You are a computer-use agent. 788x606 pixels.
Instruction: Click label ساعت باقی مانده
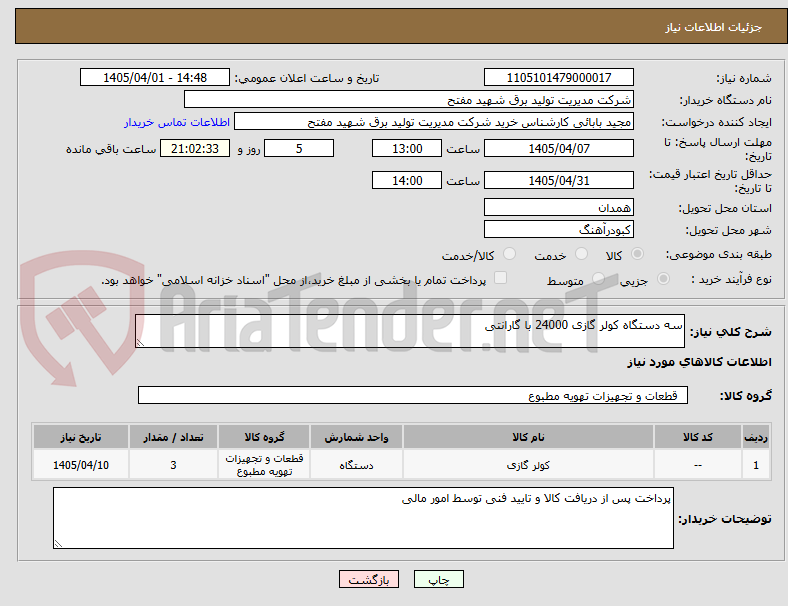pyautogui.click(x=111, y=149)
